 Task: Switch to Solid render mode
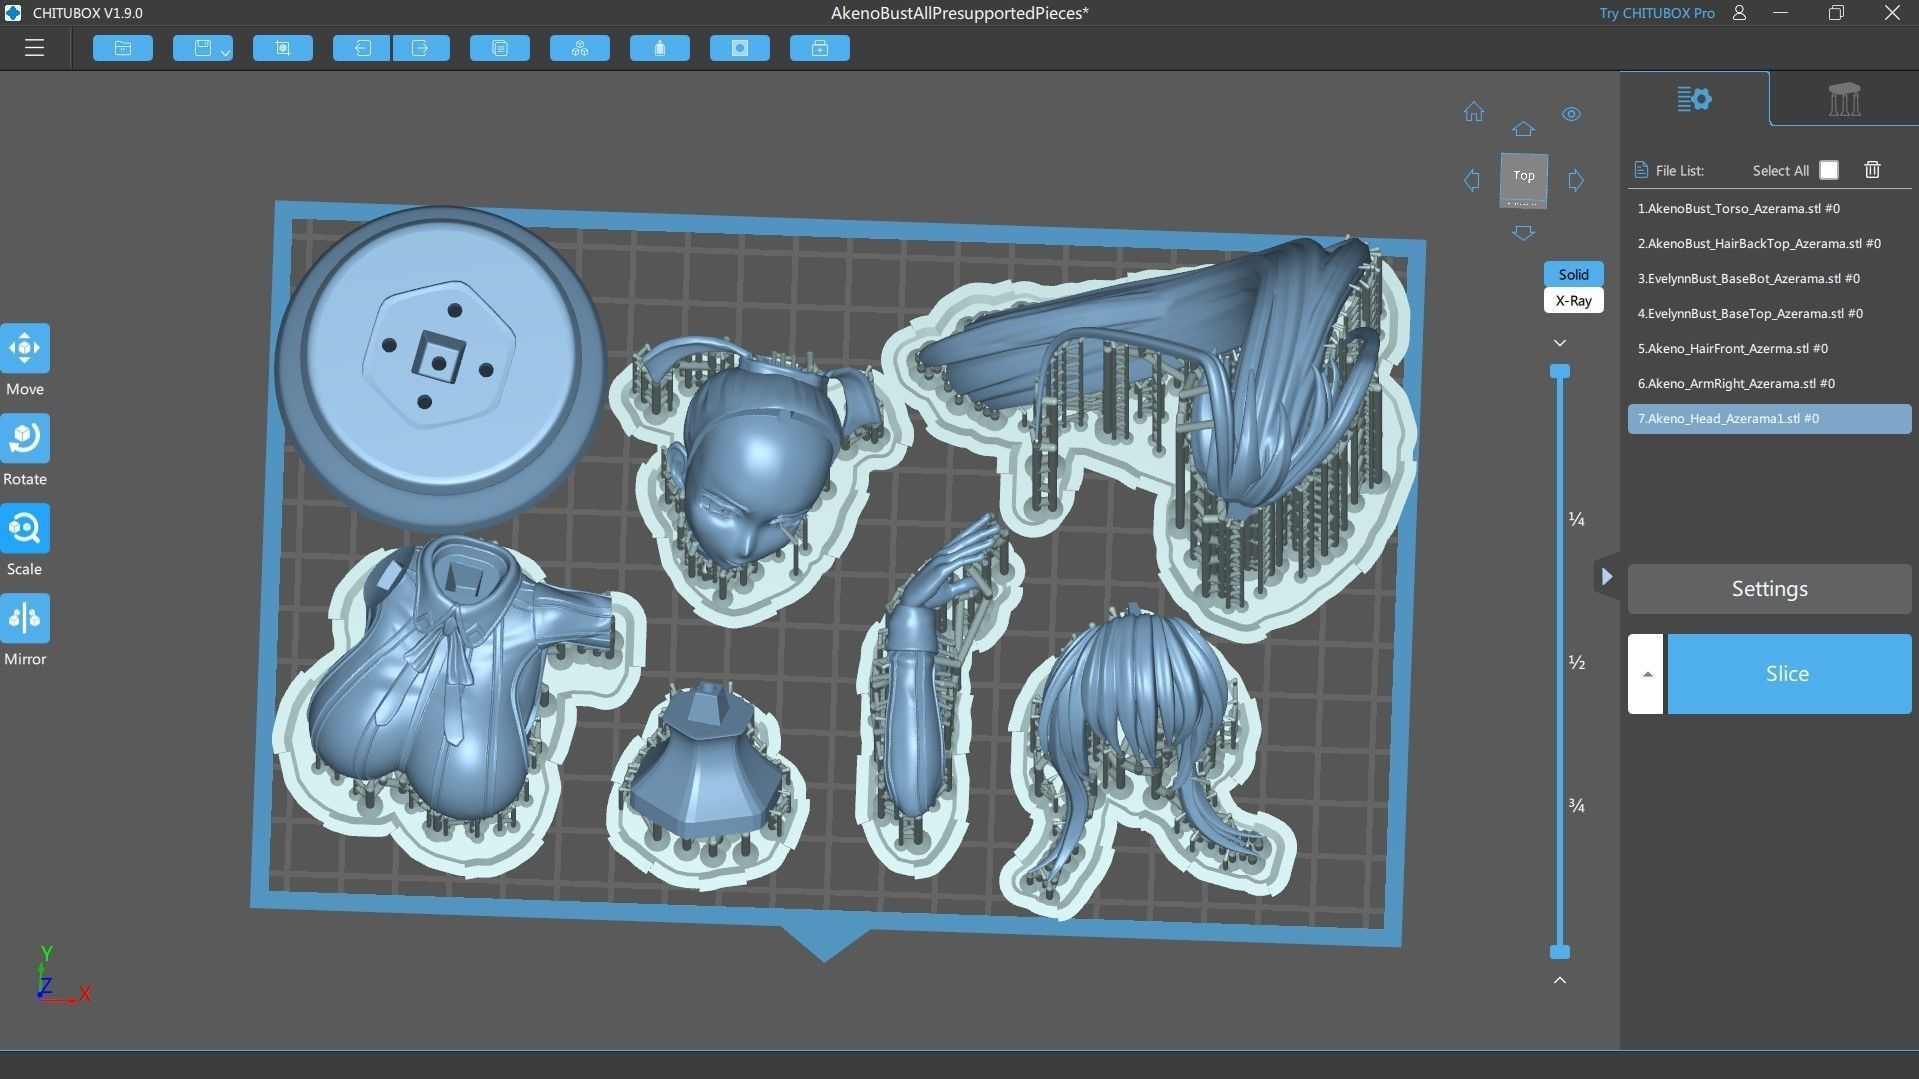(1573, 274)
